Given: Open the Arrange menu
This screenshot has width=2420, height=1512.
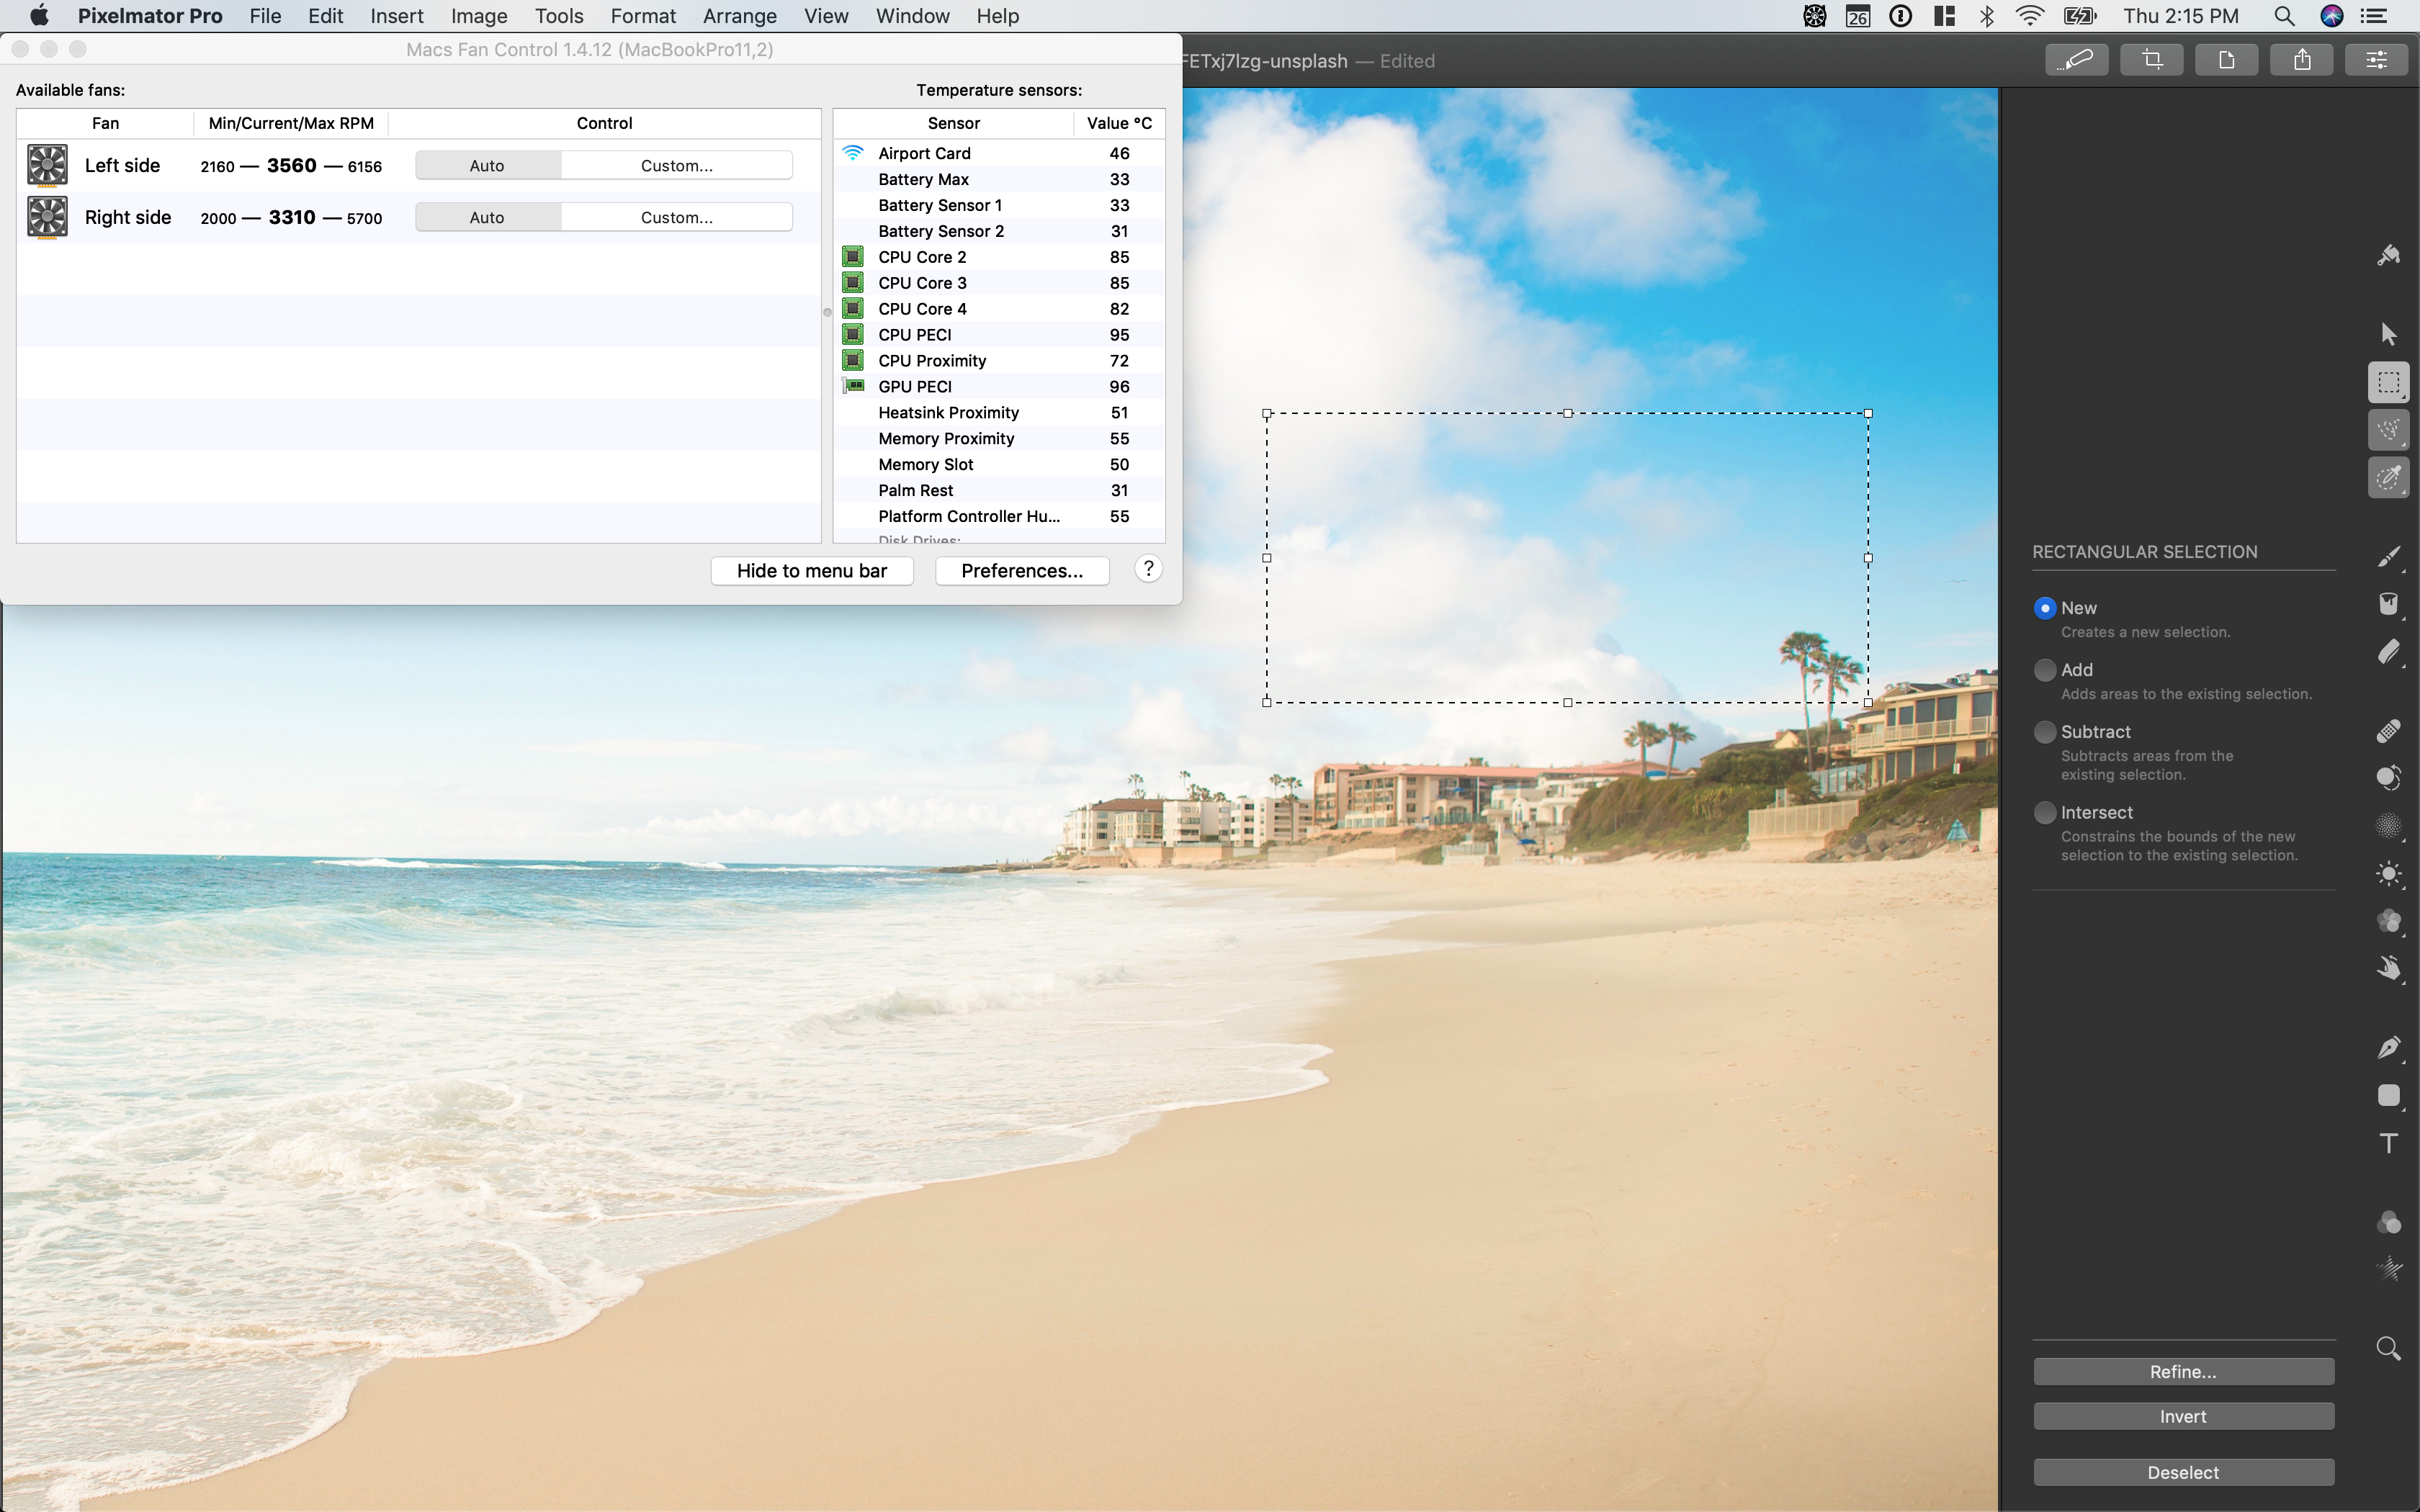Looking at the screenshot, I should 740,16.
